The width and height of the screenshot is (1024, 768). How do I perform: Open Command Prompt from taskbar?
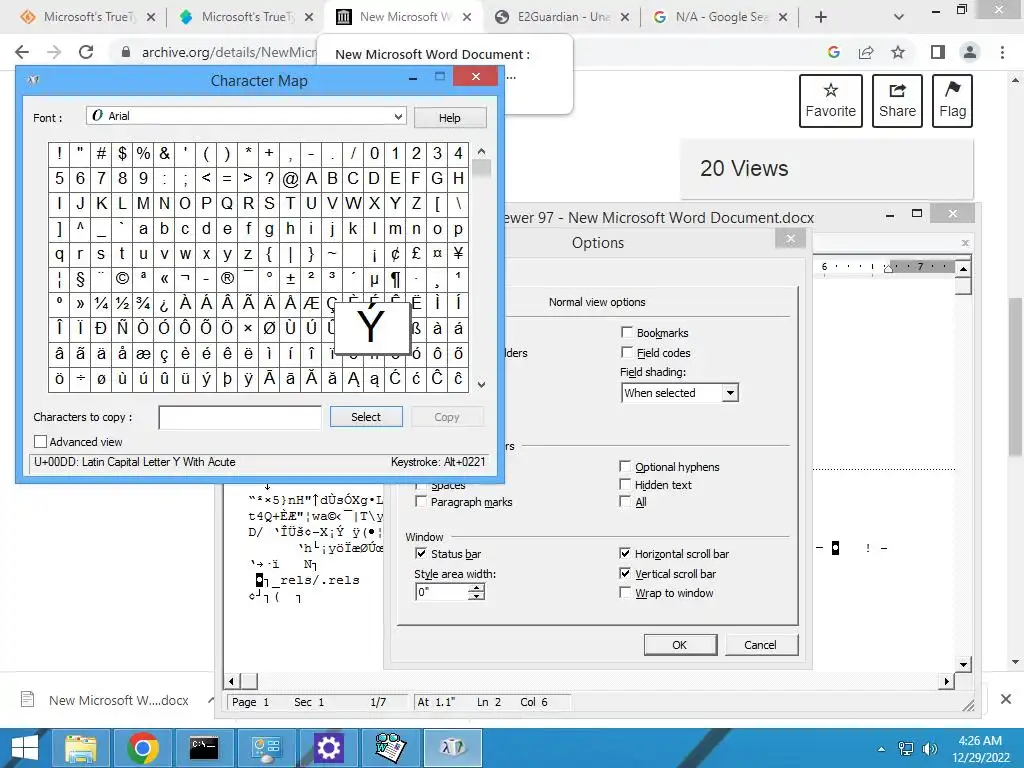204,748
